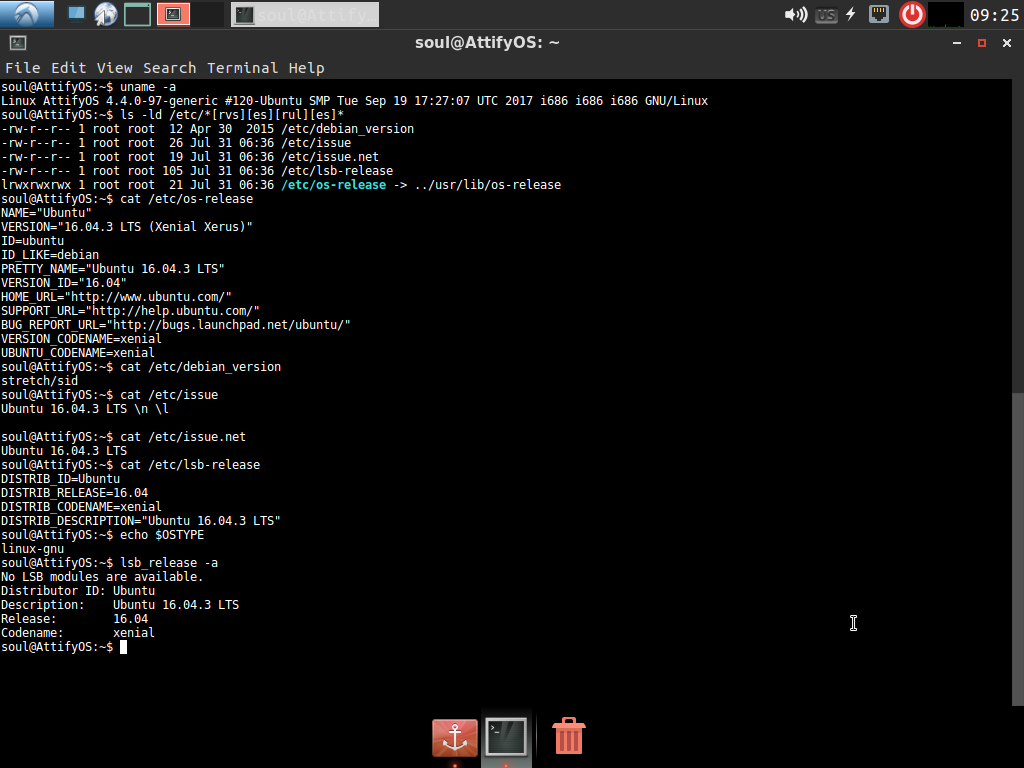Click the PRETTY_NAME line
Image resolution: width=1024 pixels, height=768 pixels.
(113, 268)
